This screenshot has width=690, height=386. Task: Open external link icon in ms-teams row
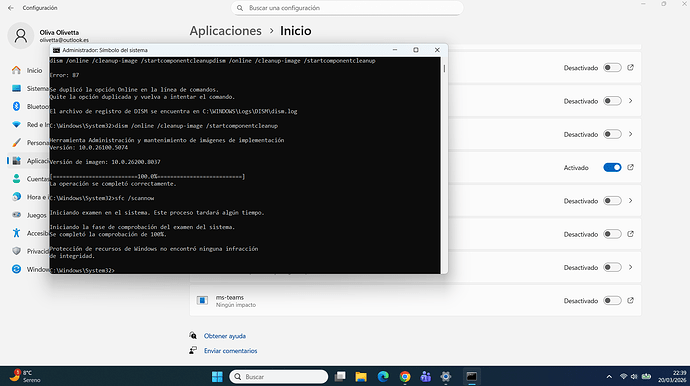(x=630, y=301)
